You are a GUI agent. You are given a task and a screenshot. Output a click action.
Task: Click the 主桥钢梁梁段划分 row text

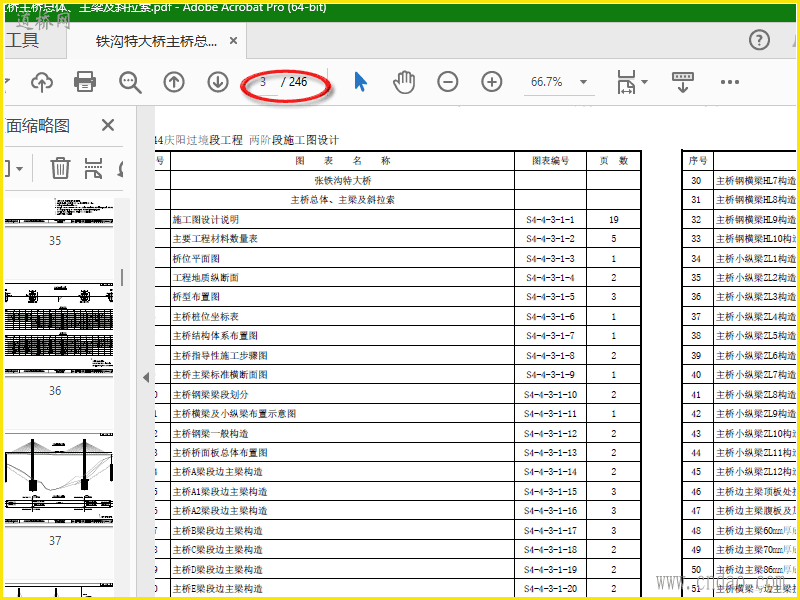(x=210, y=394)
